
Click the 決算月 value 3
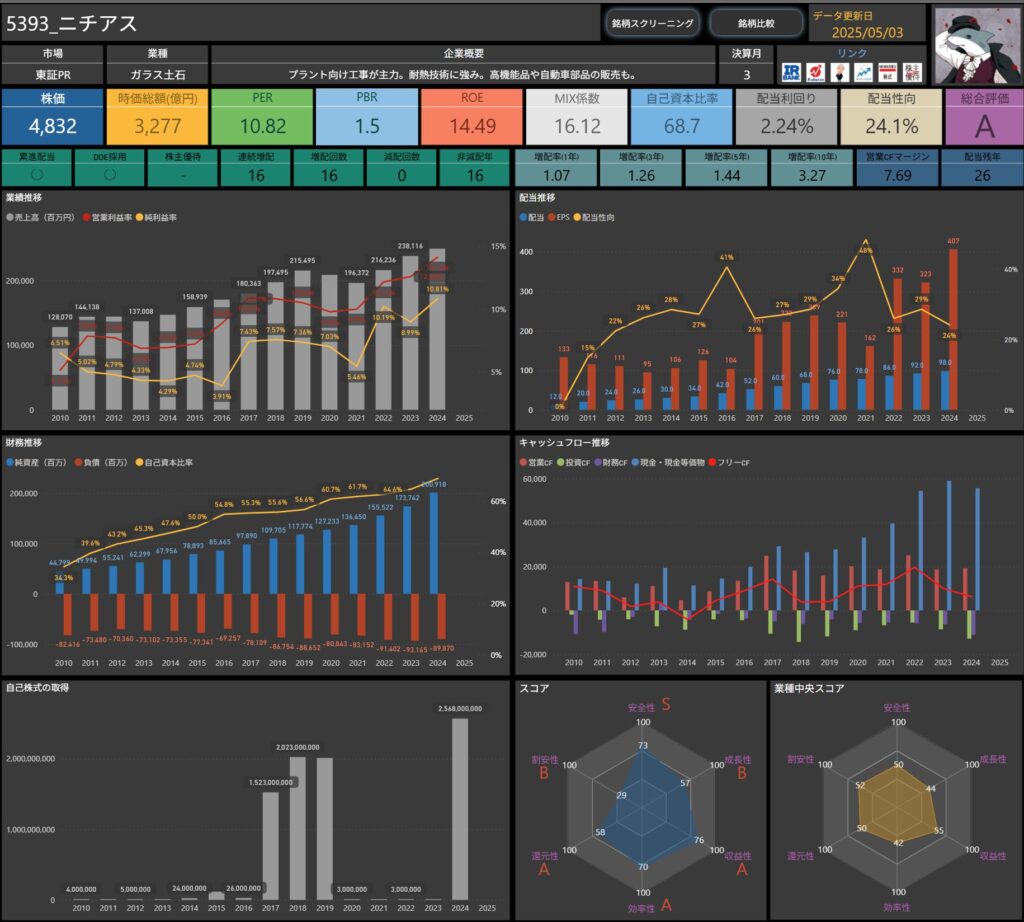click(x=746, y=74)
